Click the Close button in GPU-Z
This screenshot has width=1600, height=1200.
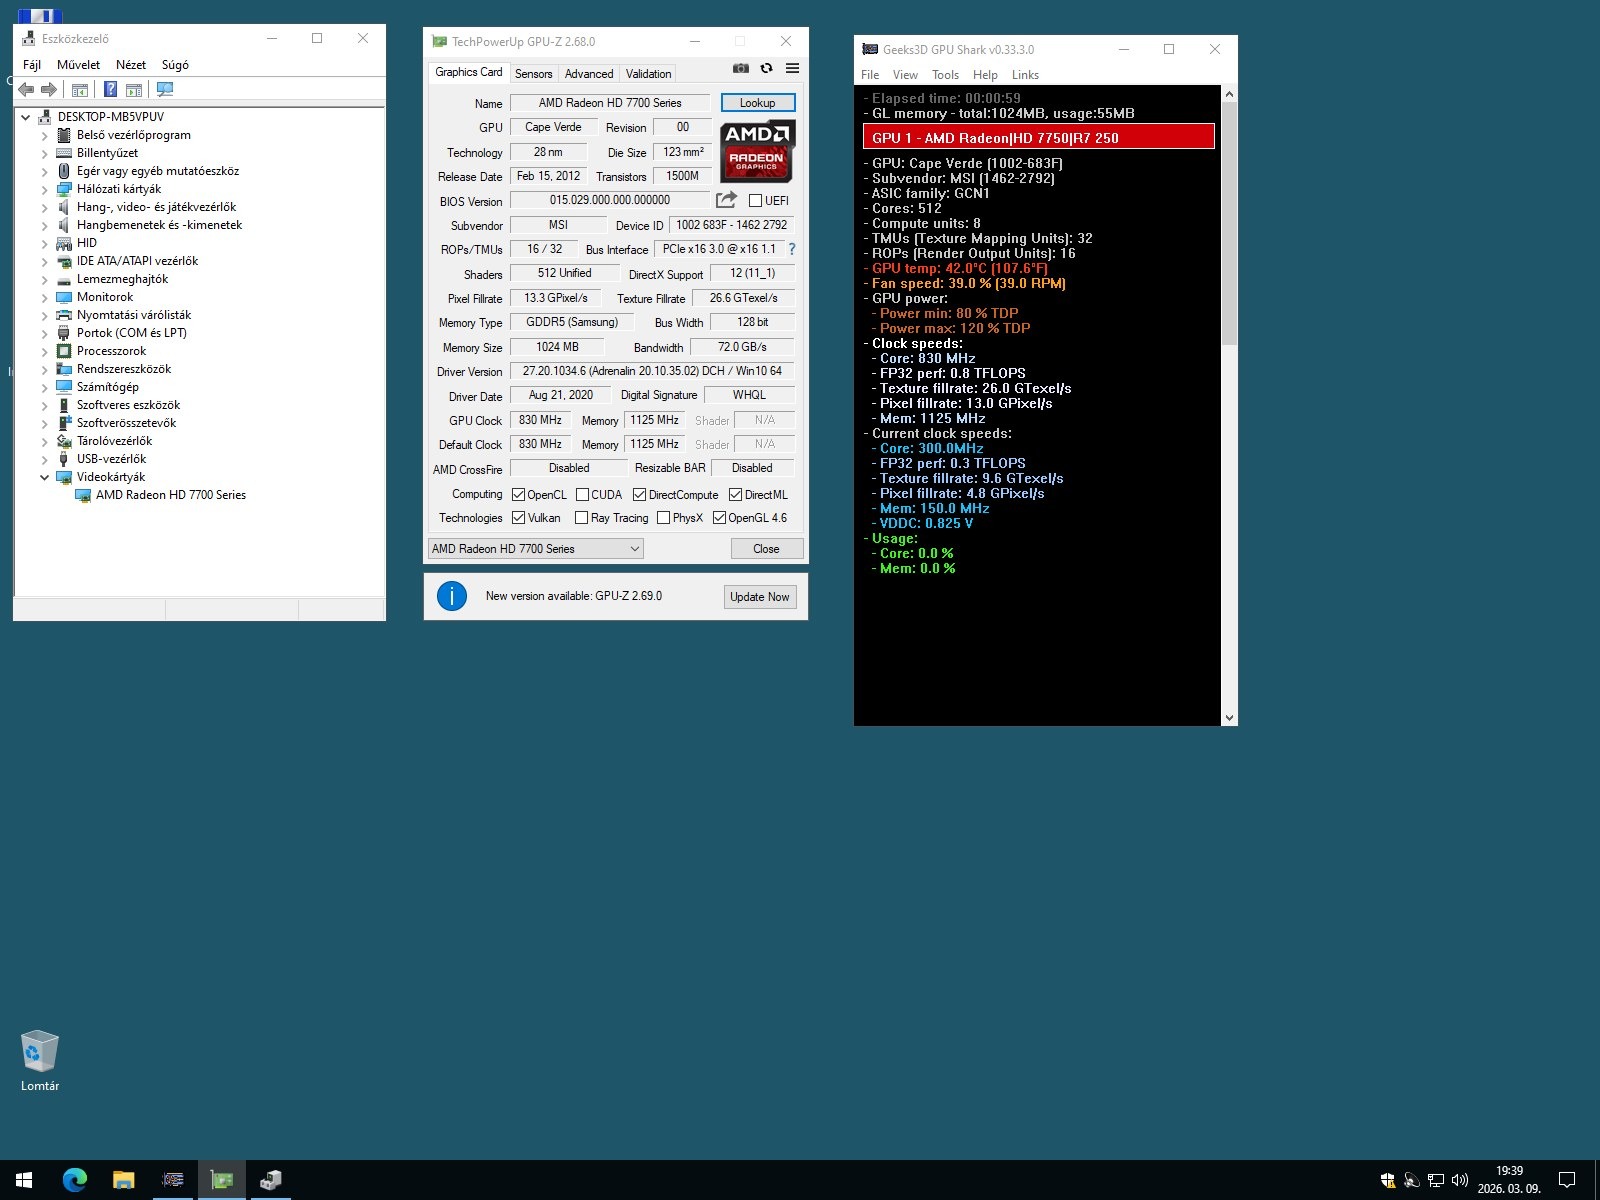(x=766, y=549)
